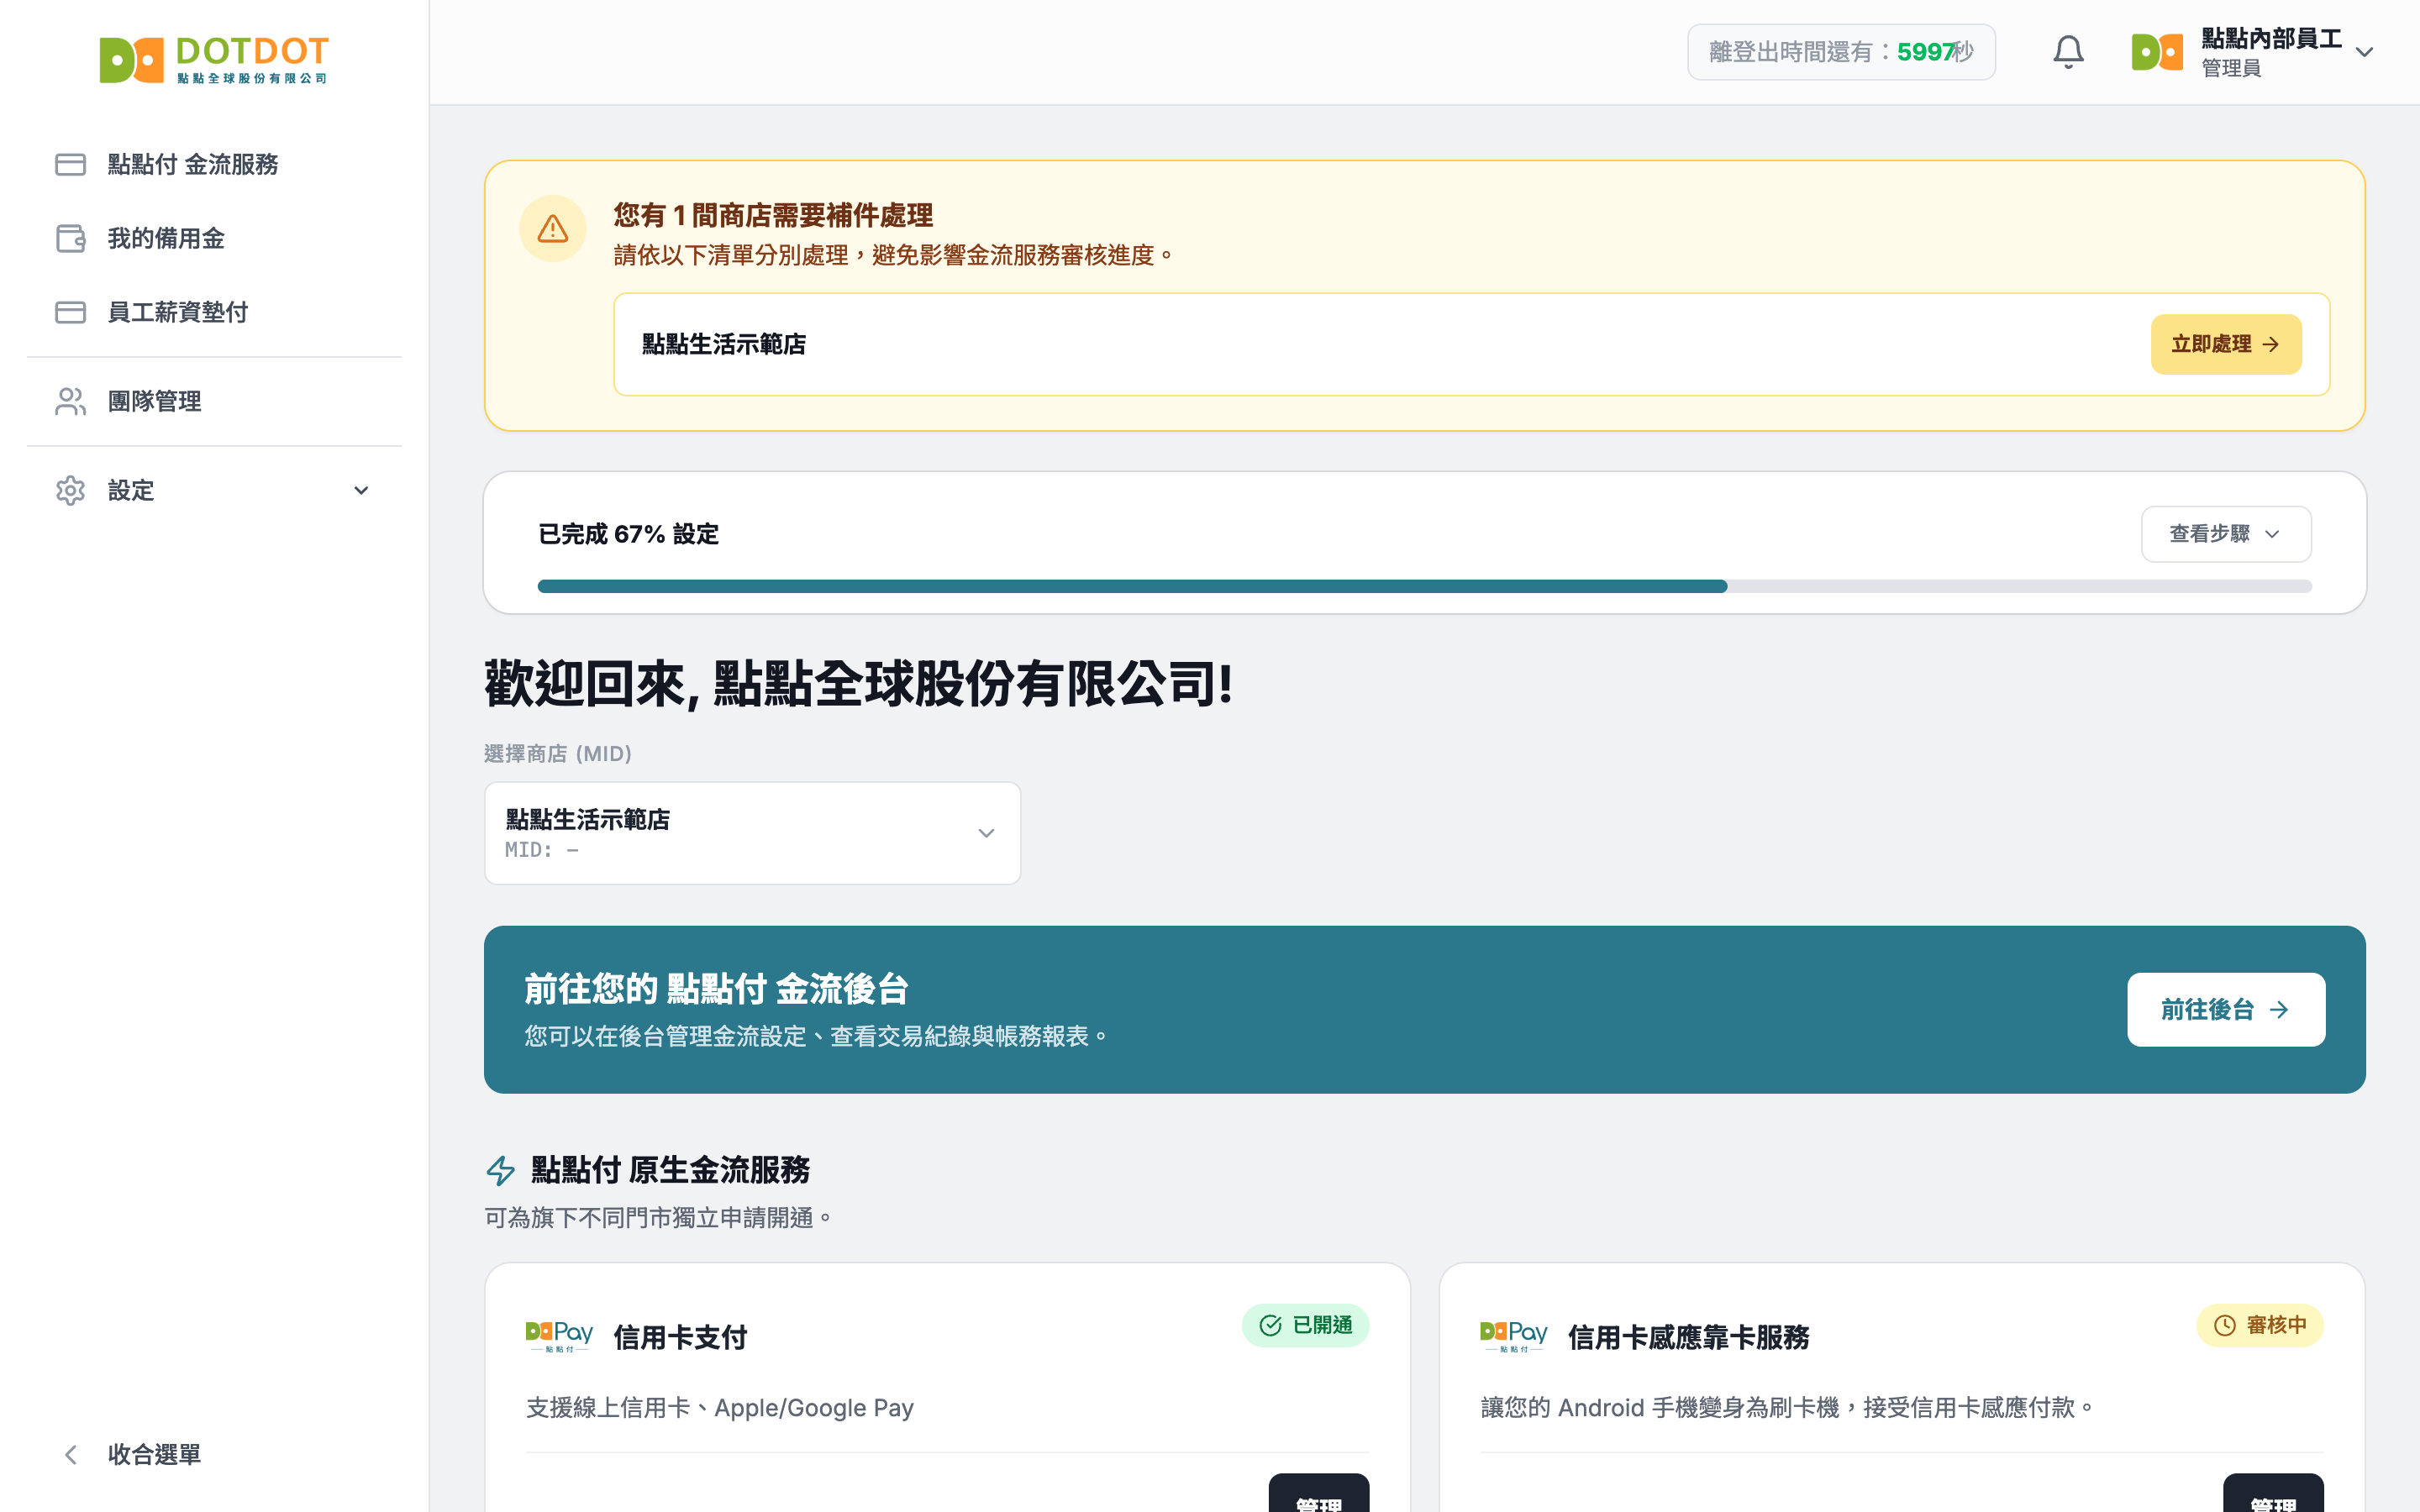Click the 設定 gear icon
This screenshot has height=1512, width=2420.
pyautogui.click(x=70, y=490)
